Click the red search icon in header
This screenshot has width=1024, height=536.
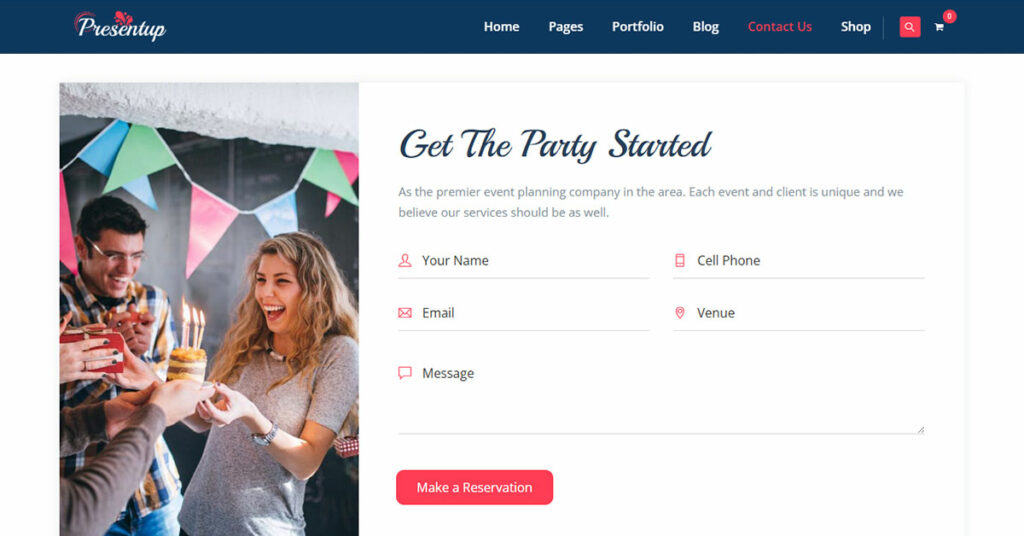pos(909,27)
